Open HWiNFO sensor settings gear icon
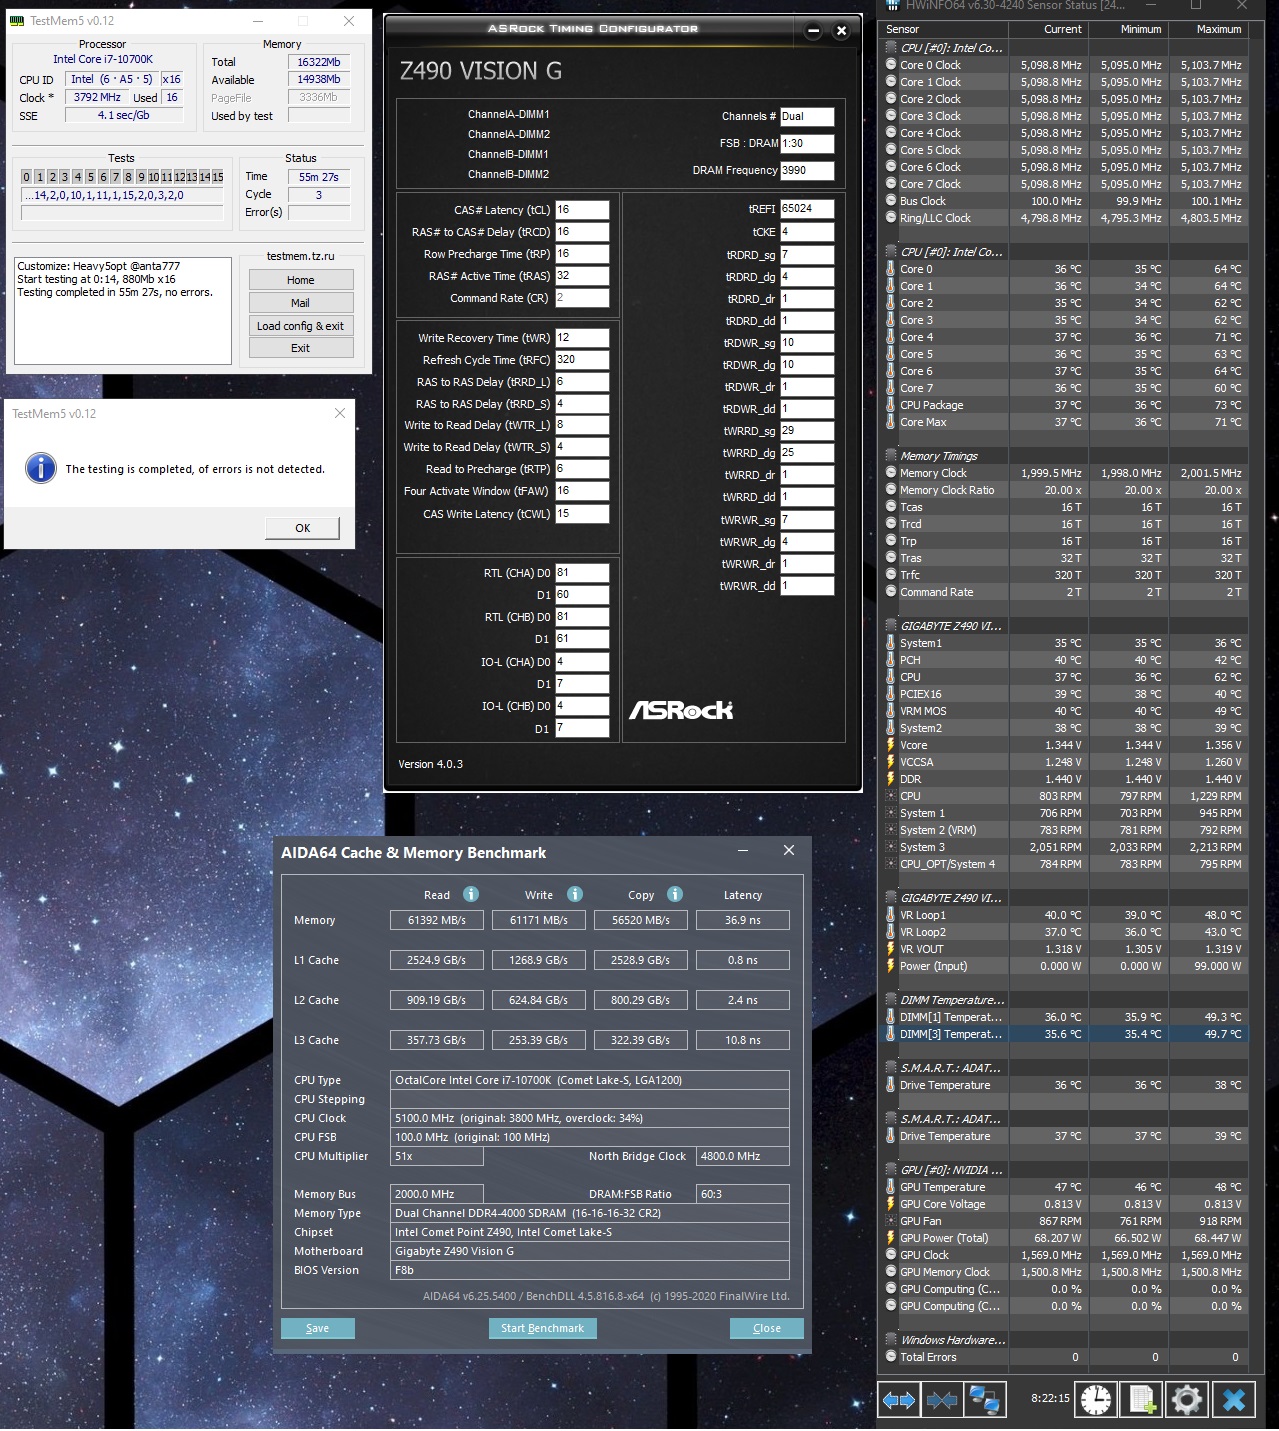This screenshot has height=1431, width=1279. (1187, 1400)
